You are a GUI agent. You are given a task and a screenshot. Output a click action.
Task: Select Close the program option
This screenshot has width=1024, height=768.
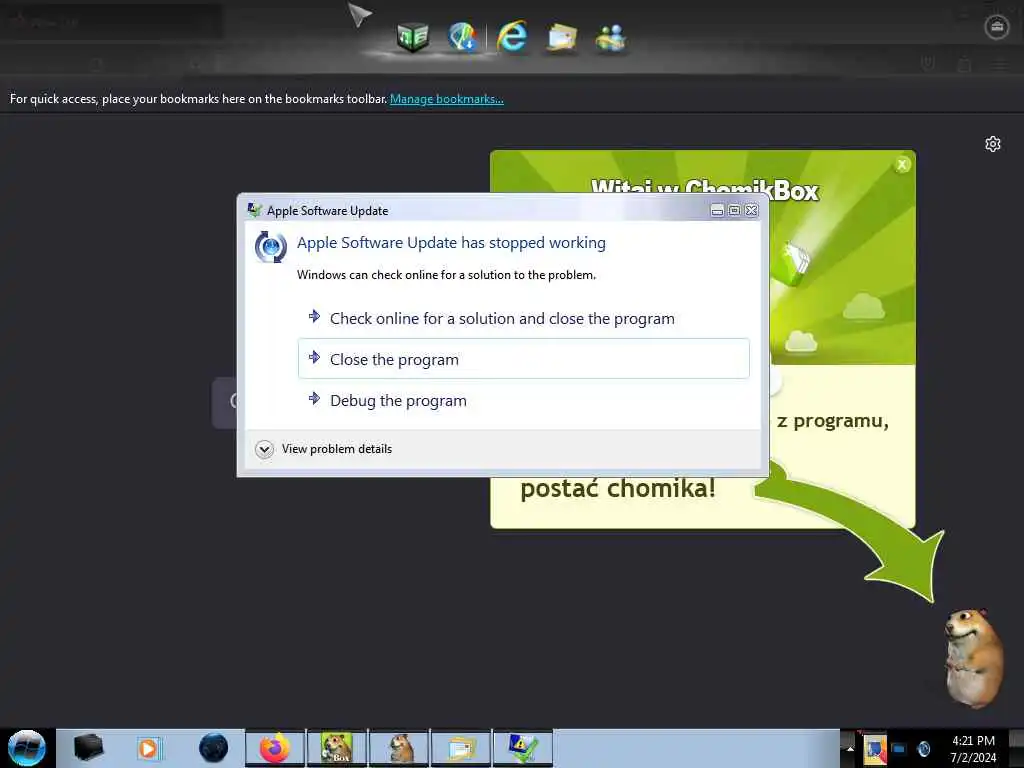[x=524, y=359]
